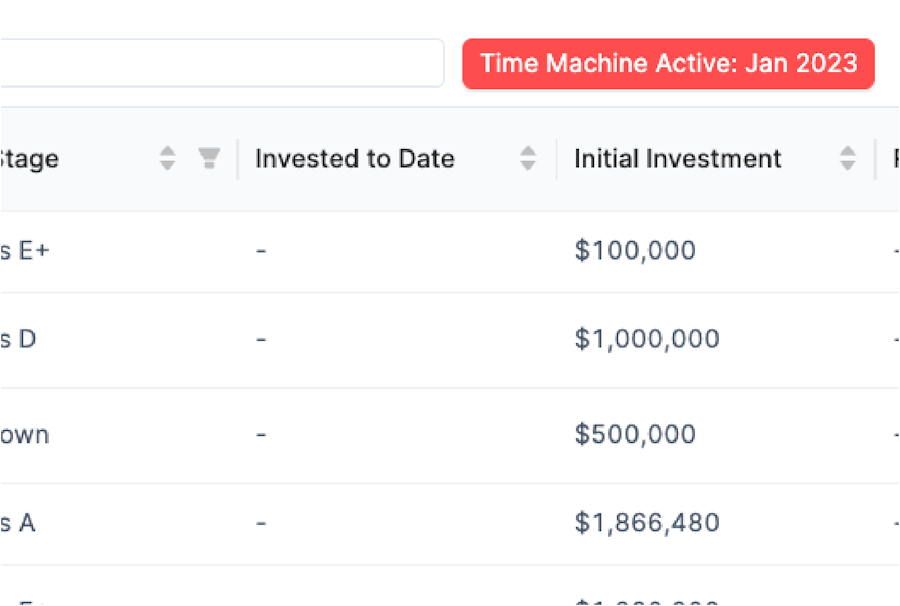This screenshot has height=606, width=900.
Task: Click the stage cell ending in E+
Action: tap(25, 251)
